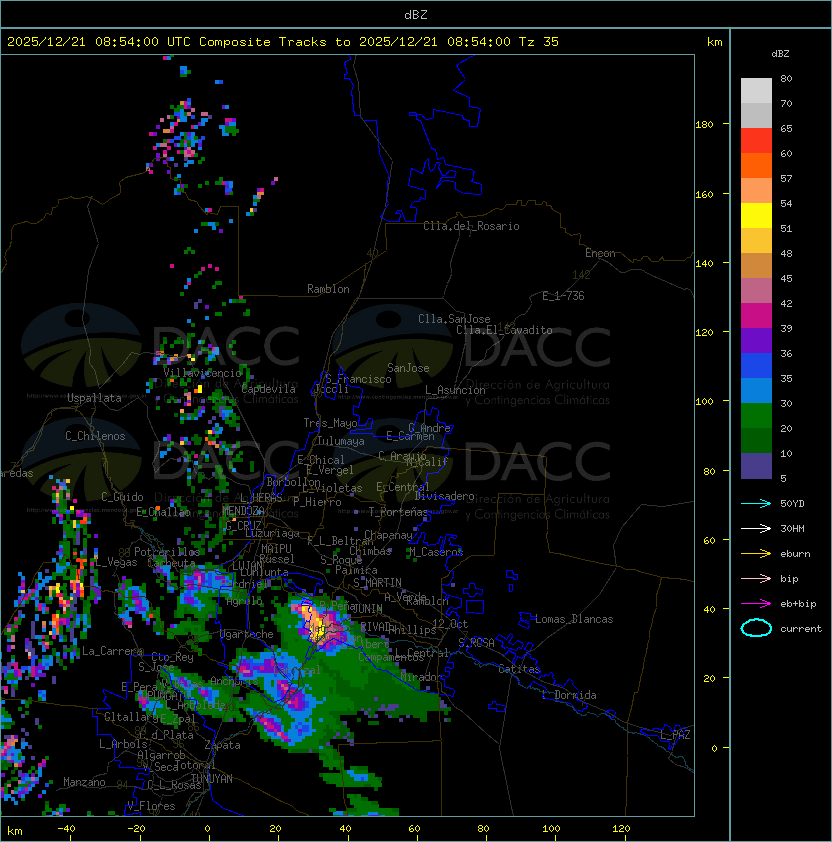Click the 'SanJose' label near S_Francisco
Image resolution: width=832 pixels, height=842 pixels.
click(408, 368)
